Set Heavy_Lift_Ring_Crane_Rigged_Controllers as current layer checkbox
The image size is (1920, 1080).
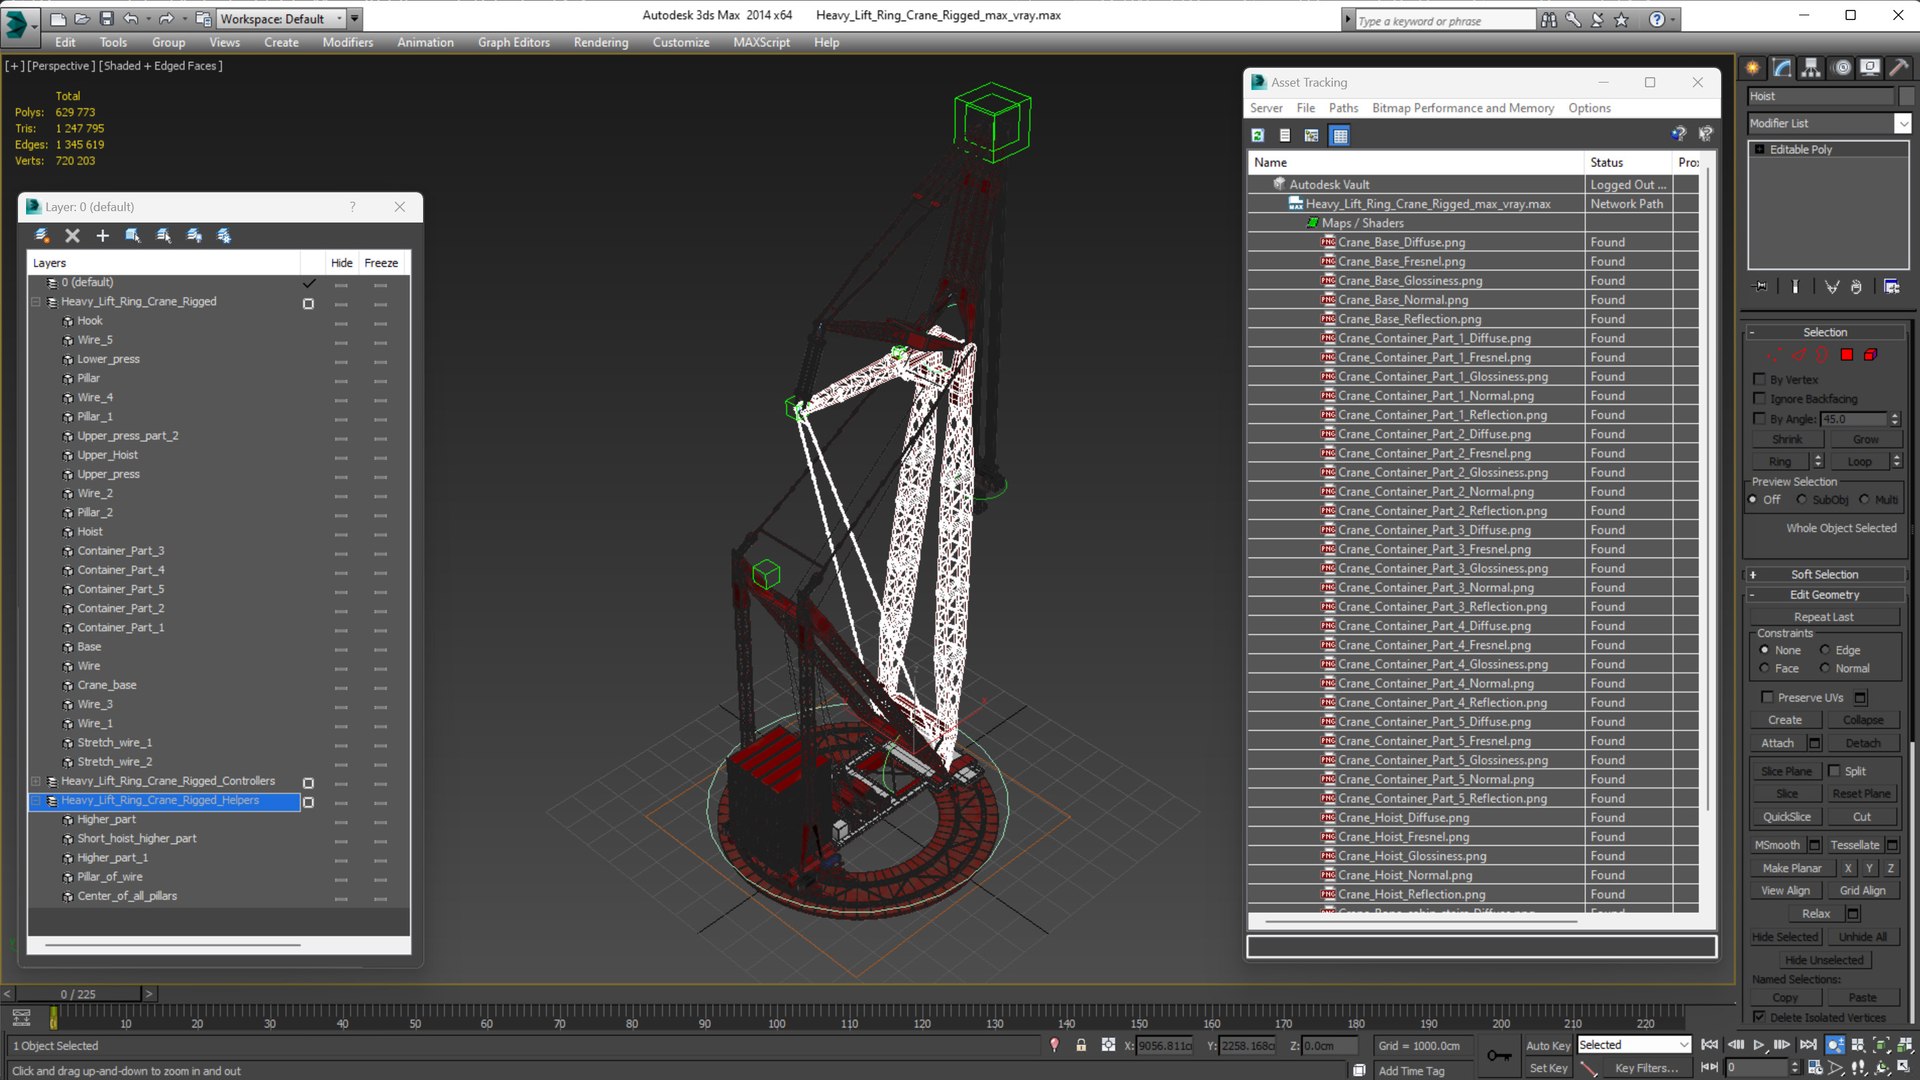pos(308,783)
